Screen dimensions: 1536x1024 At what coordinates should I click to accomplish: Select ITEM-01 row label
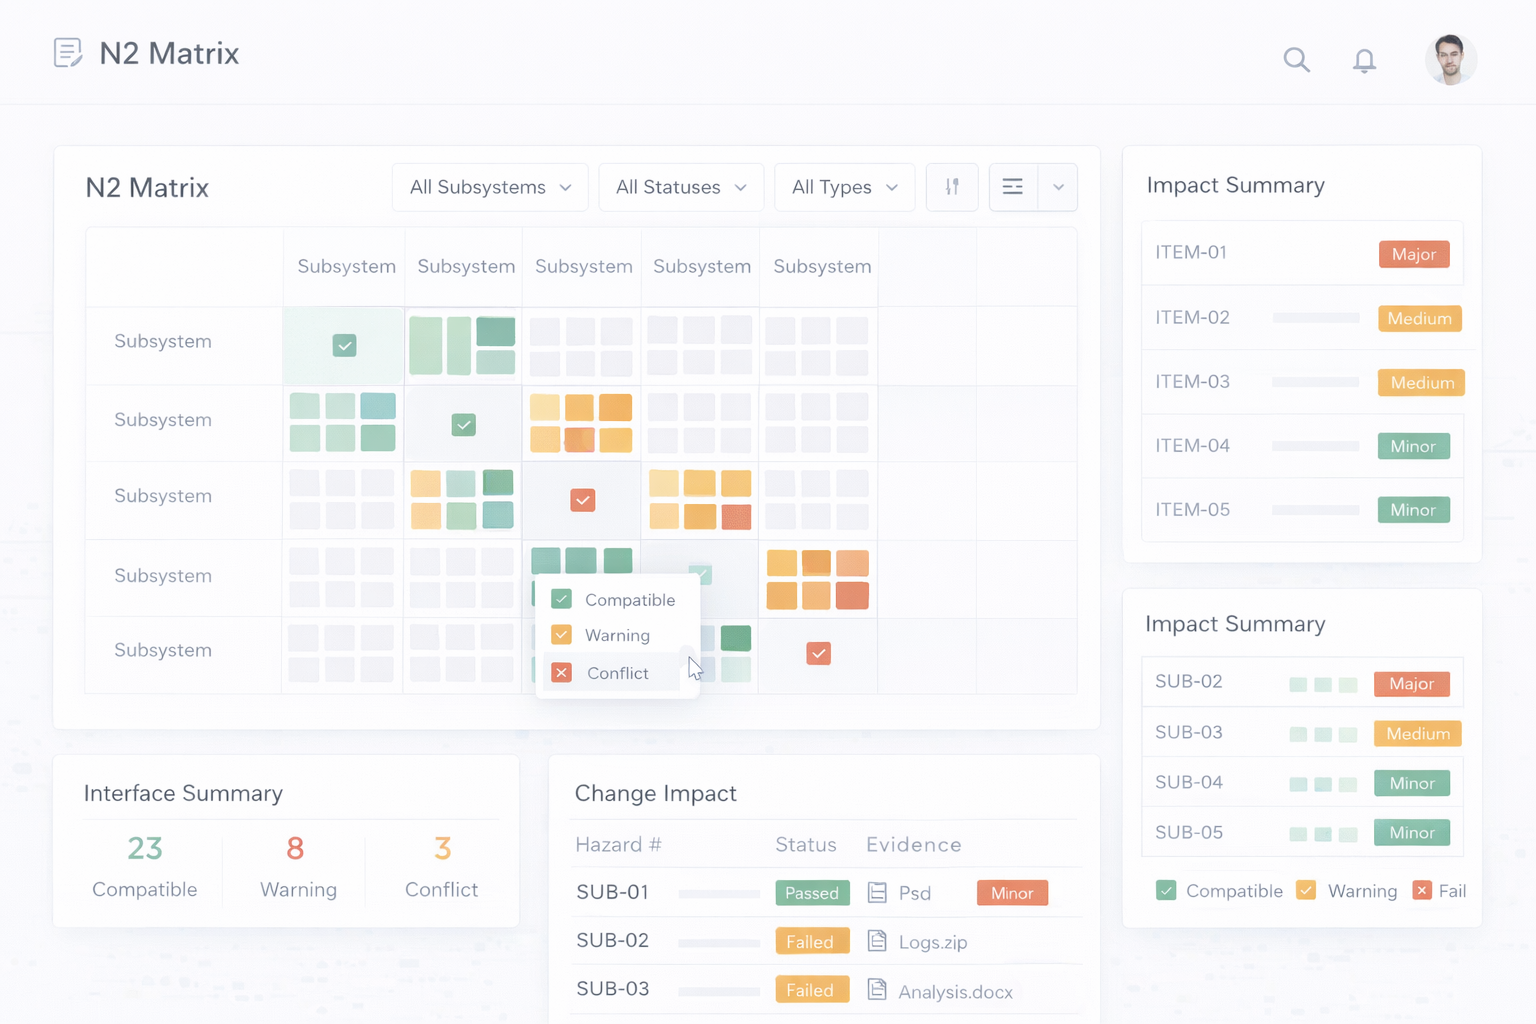pyautogui.click(x=1191, y=253)
